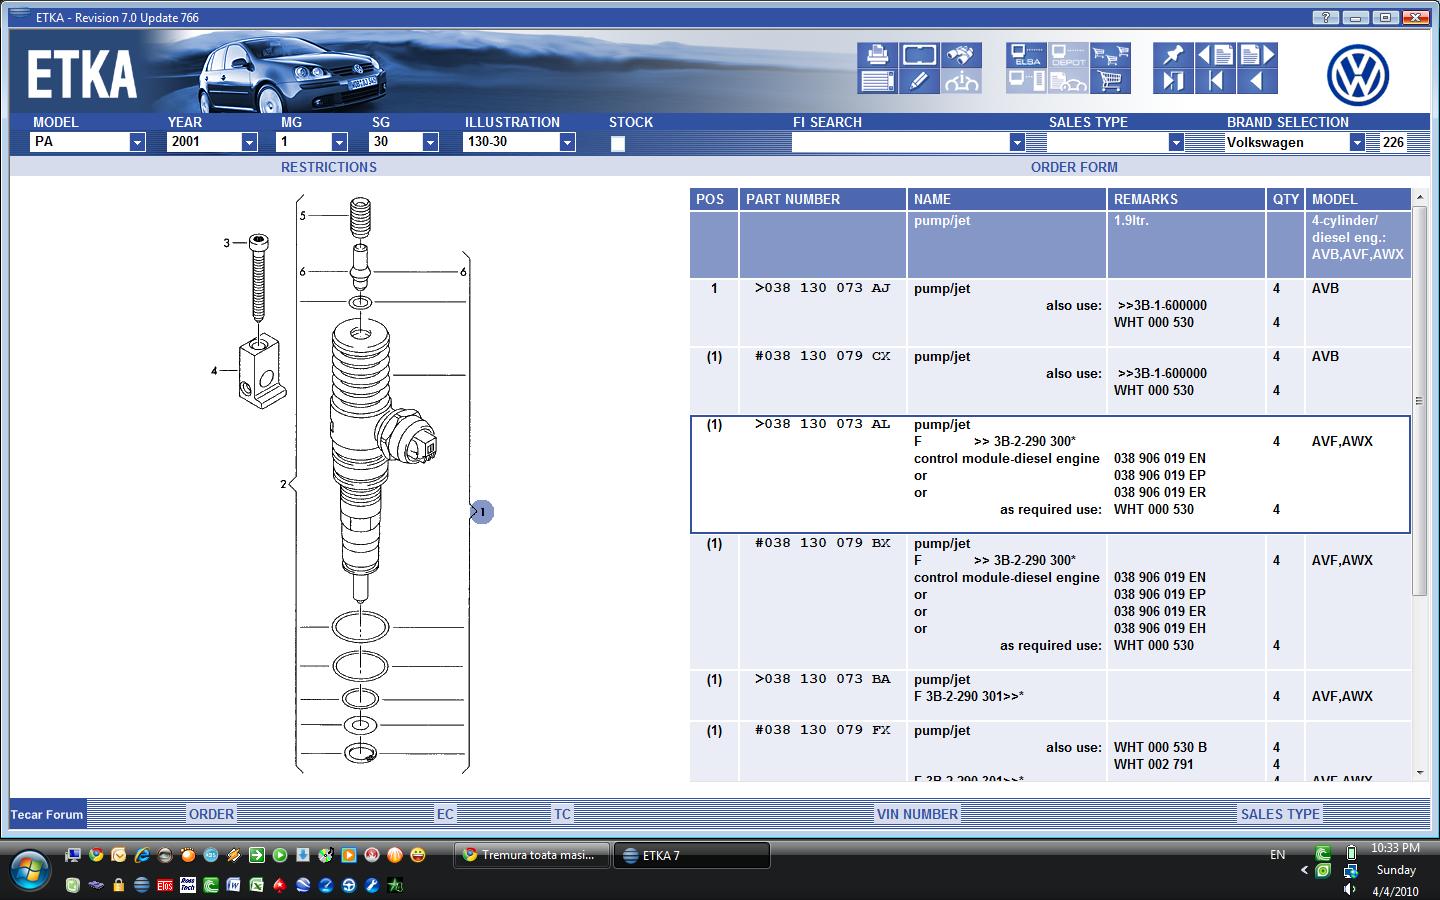The width and height of the screenshot is (1440, 900).
Task: Click the full-screen frame icon
Action: [x=920, y=55]
